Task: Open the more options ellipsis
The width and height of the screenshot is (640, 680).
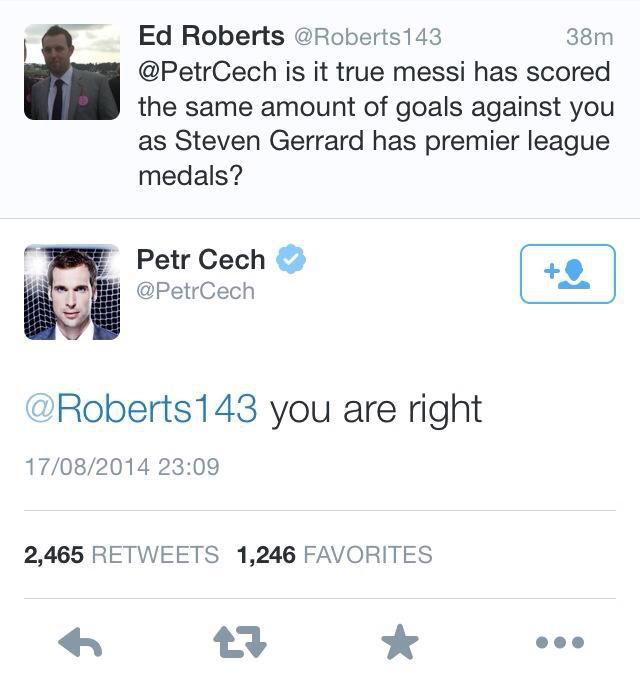Action: (x=559, y=643)
